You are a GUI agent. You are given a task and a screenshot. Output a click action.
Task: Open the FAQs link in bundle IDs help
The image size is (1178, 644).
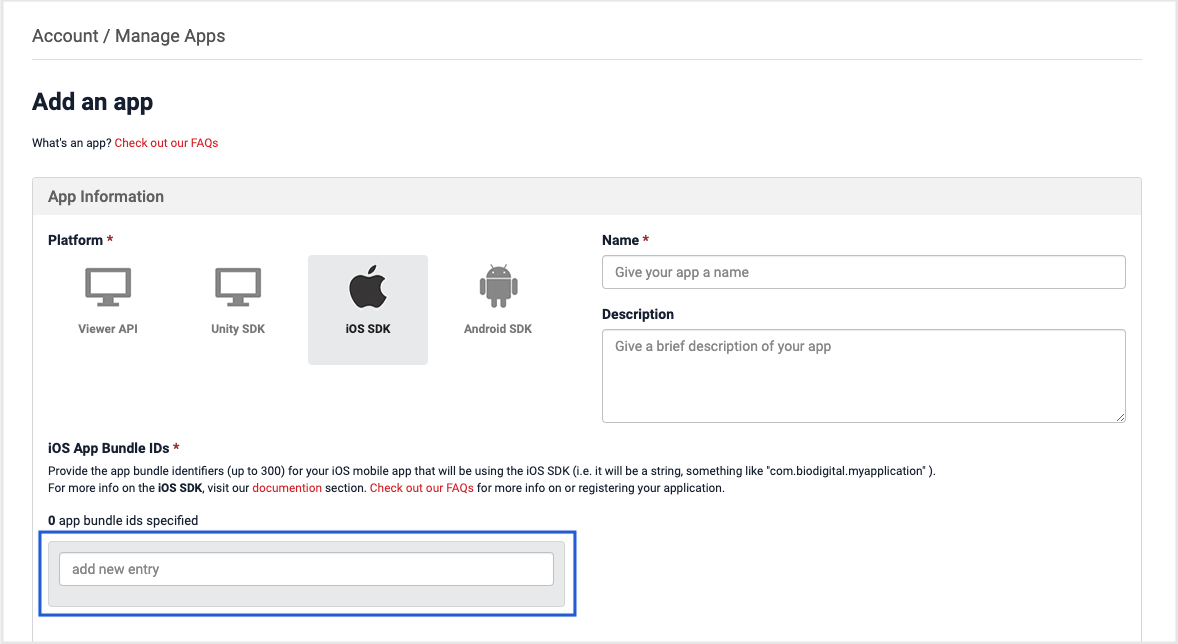(421, 488)
